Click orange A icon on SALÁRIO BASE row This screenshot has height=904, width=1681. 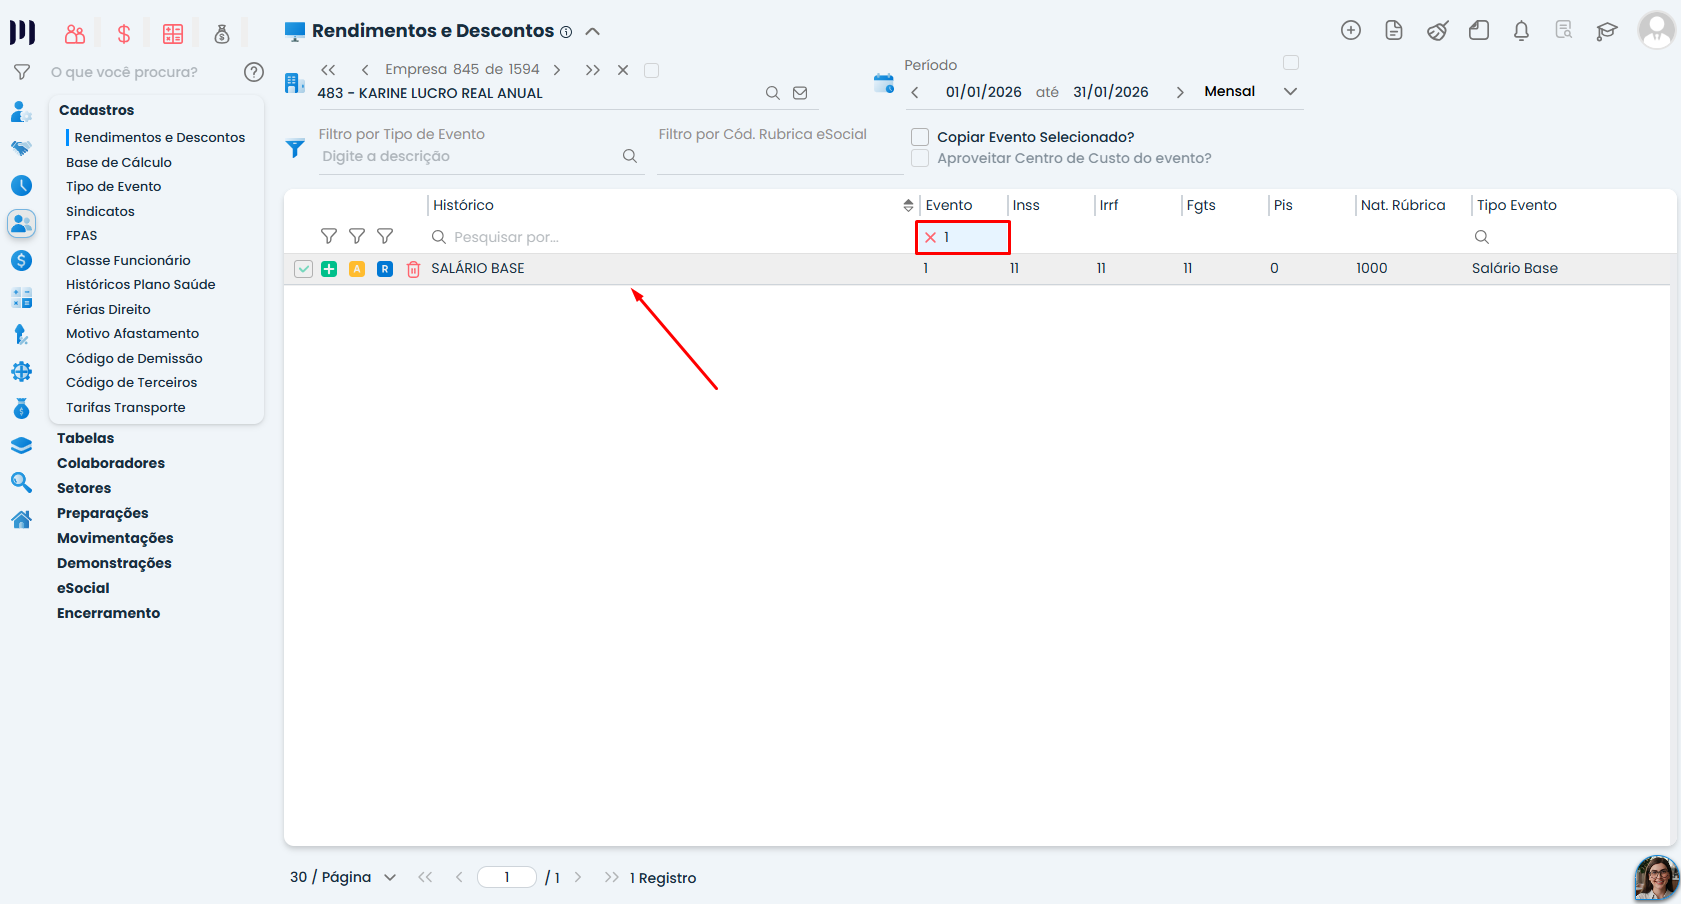[x=357, y=269]
